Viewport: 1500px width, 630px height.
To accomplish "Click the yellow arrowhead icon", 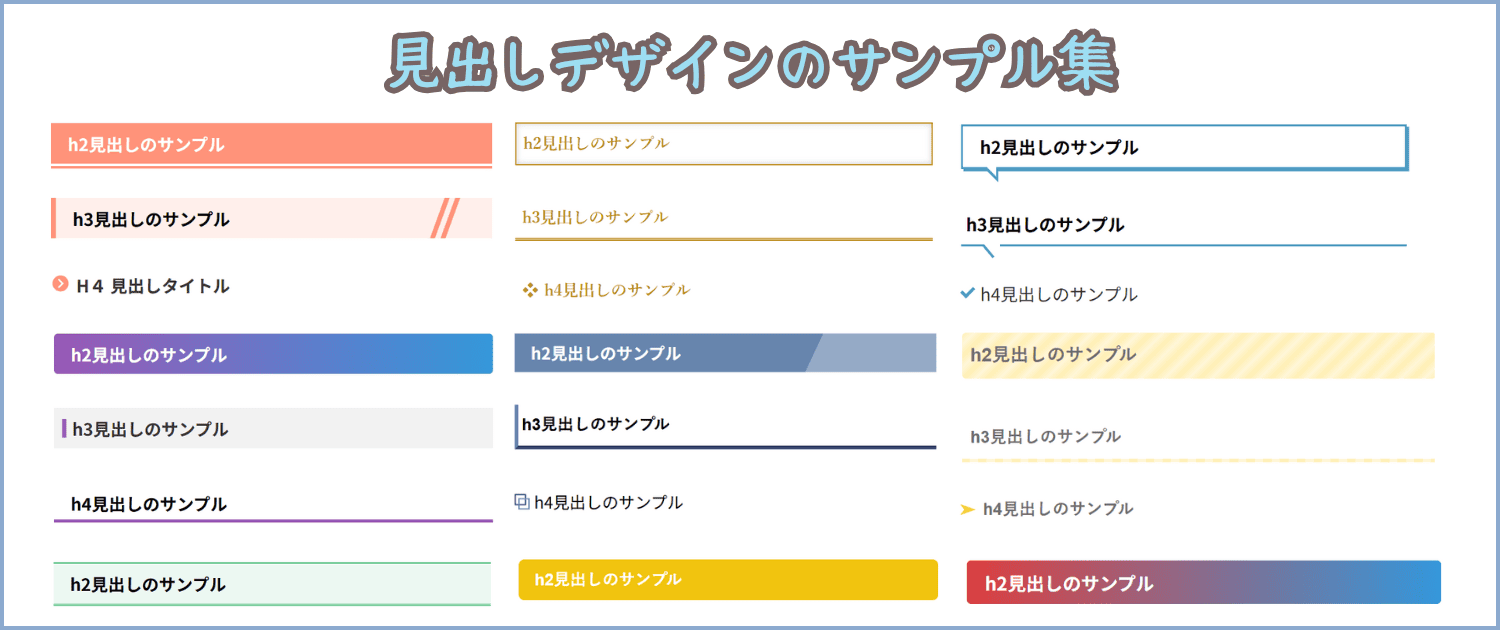I will (x=967, y=509).
